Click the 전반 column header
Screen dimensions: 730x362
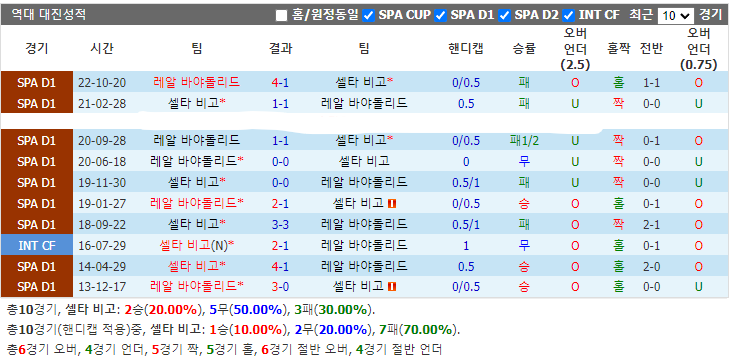point(651,48)
